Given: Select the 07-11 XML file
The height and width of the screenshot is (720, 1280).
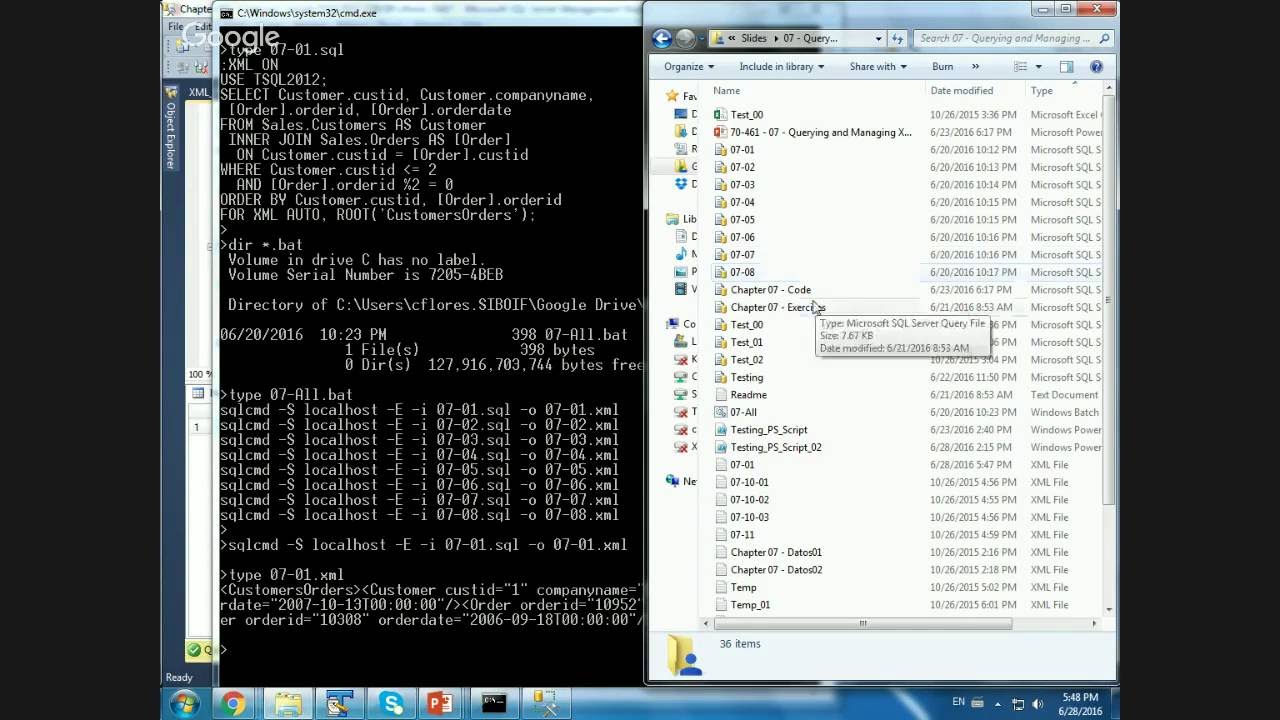Looking at the screenshot, I should coord(742,535).
